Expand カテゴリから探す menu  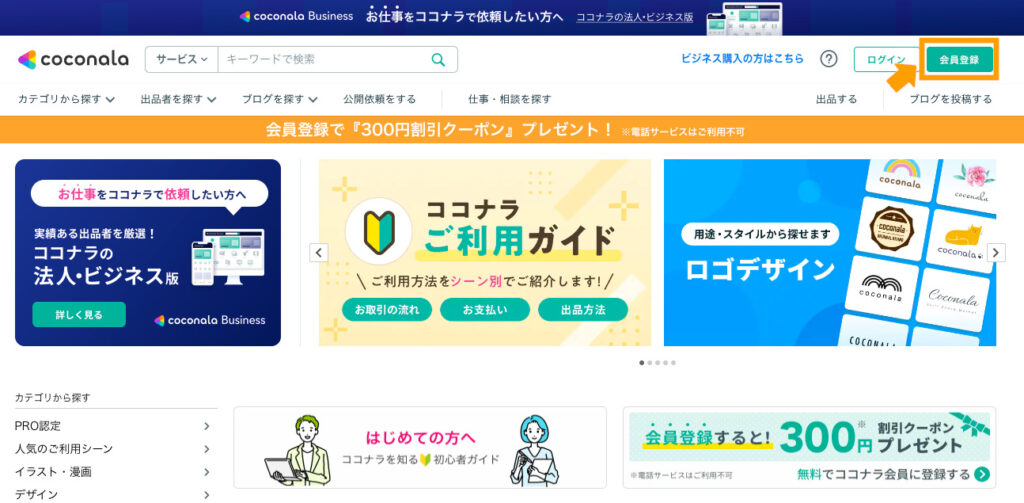pos(67,99)
